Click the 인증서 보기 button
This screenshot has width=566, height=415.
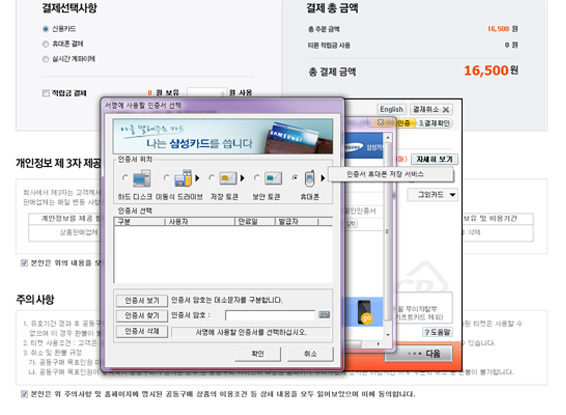click(142, 301)
